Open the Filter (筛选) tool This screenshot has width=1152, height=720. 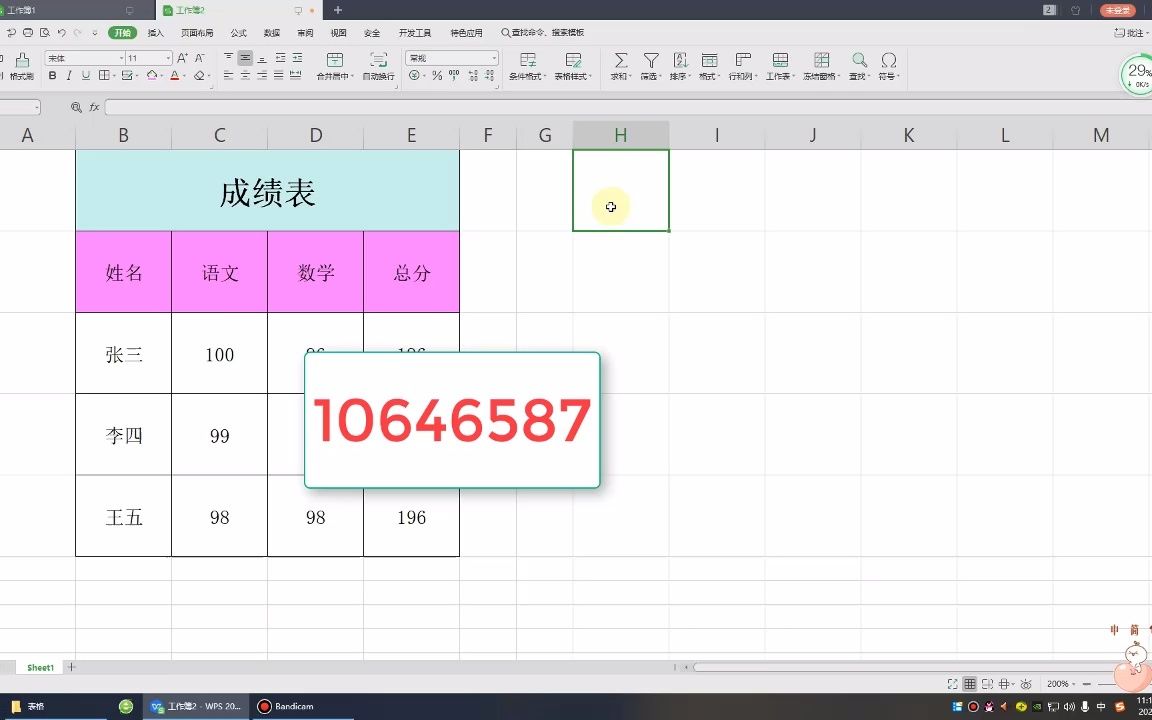click(651, 60)
